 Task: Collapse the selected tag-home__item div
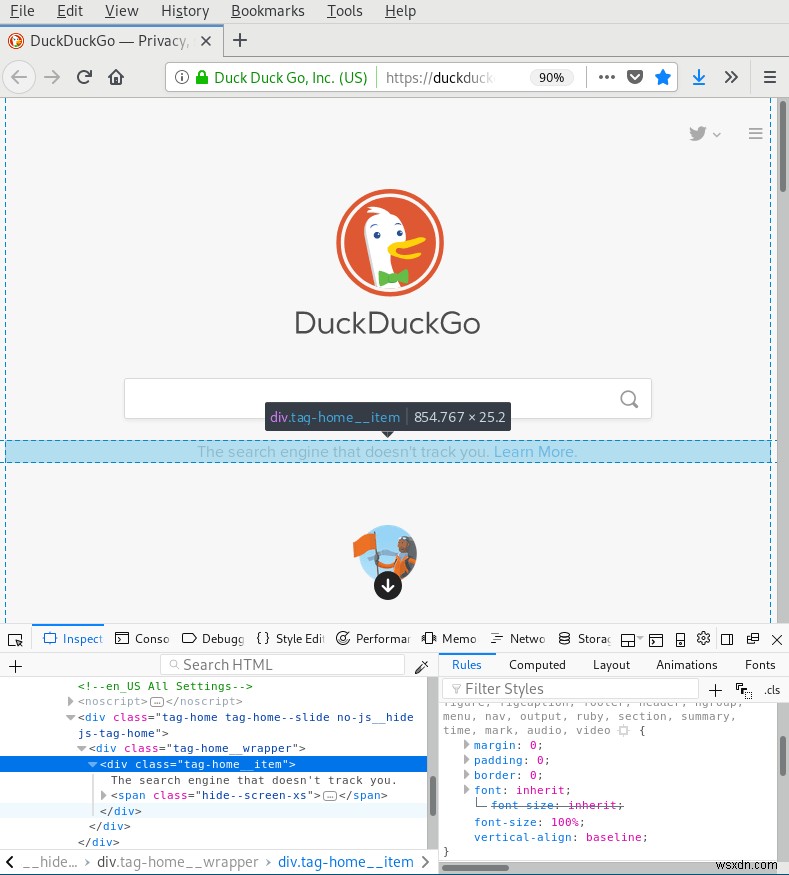click(93, 765)
